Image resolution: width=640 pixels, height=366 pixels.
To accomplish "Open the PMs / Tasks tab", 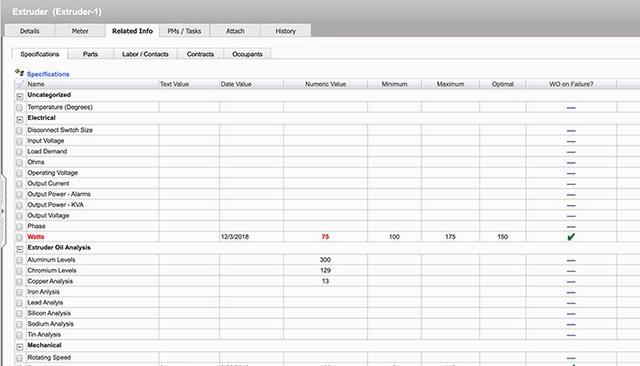I will pos(184,31).
